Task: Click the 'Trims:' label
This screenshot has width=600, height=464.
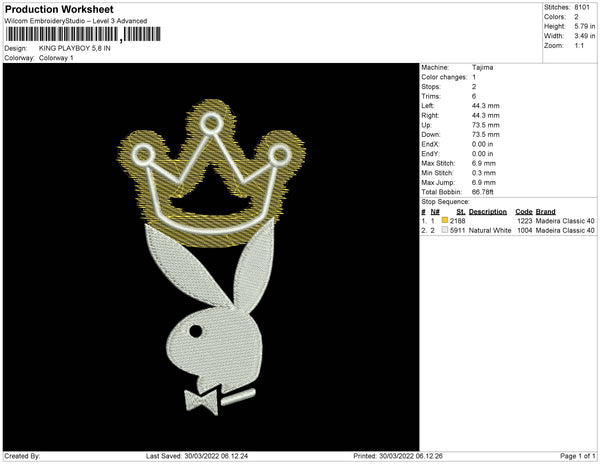Action: (431, 96)
